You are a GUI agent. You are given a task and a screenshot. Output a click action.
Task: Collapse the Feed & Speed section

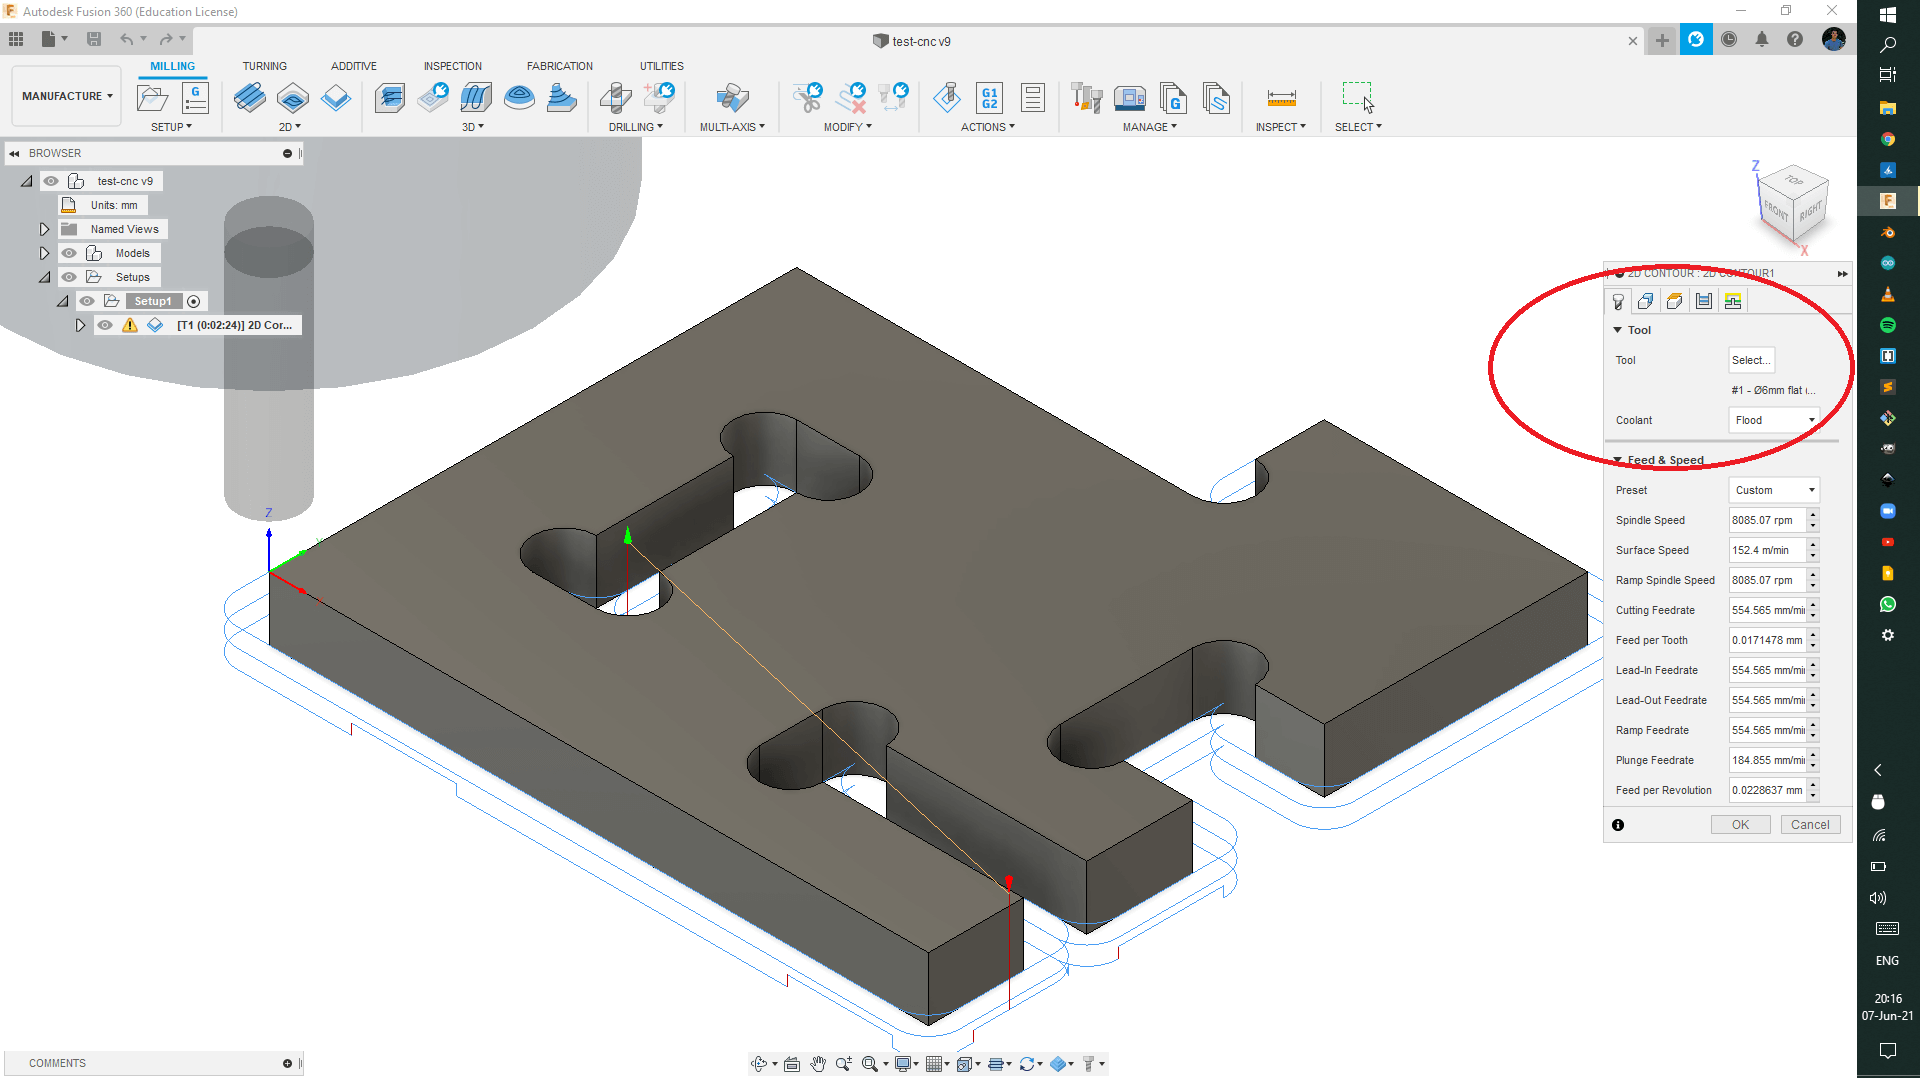tap(1617, 460)
